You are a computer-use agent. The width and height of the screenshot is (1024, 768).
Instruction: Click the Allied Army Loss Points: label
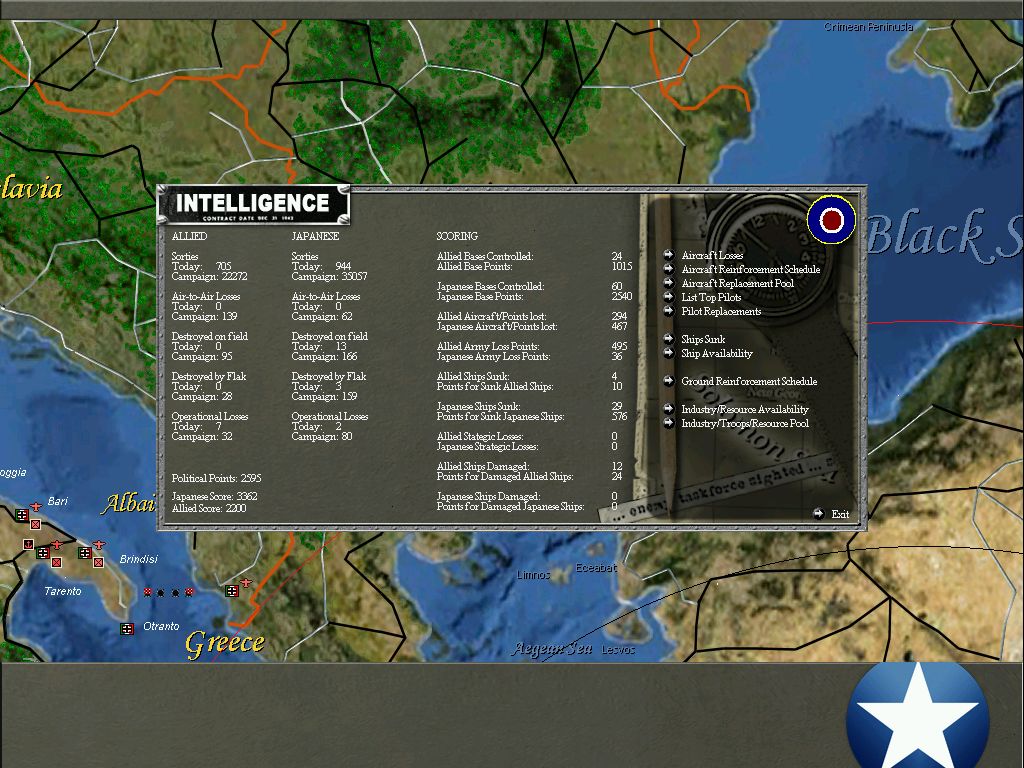click(487, 346)
